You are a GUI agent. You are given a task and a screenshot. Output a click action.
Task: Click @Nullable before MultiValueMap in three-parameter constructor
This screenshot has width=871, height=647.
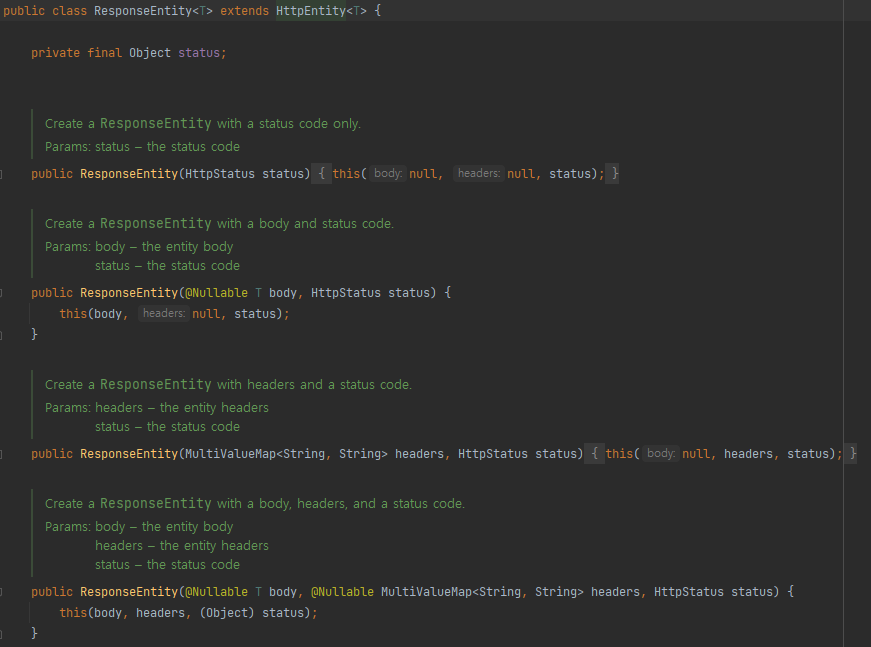pos(342,591)
